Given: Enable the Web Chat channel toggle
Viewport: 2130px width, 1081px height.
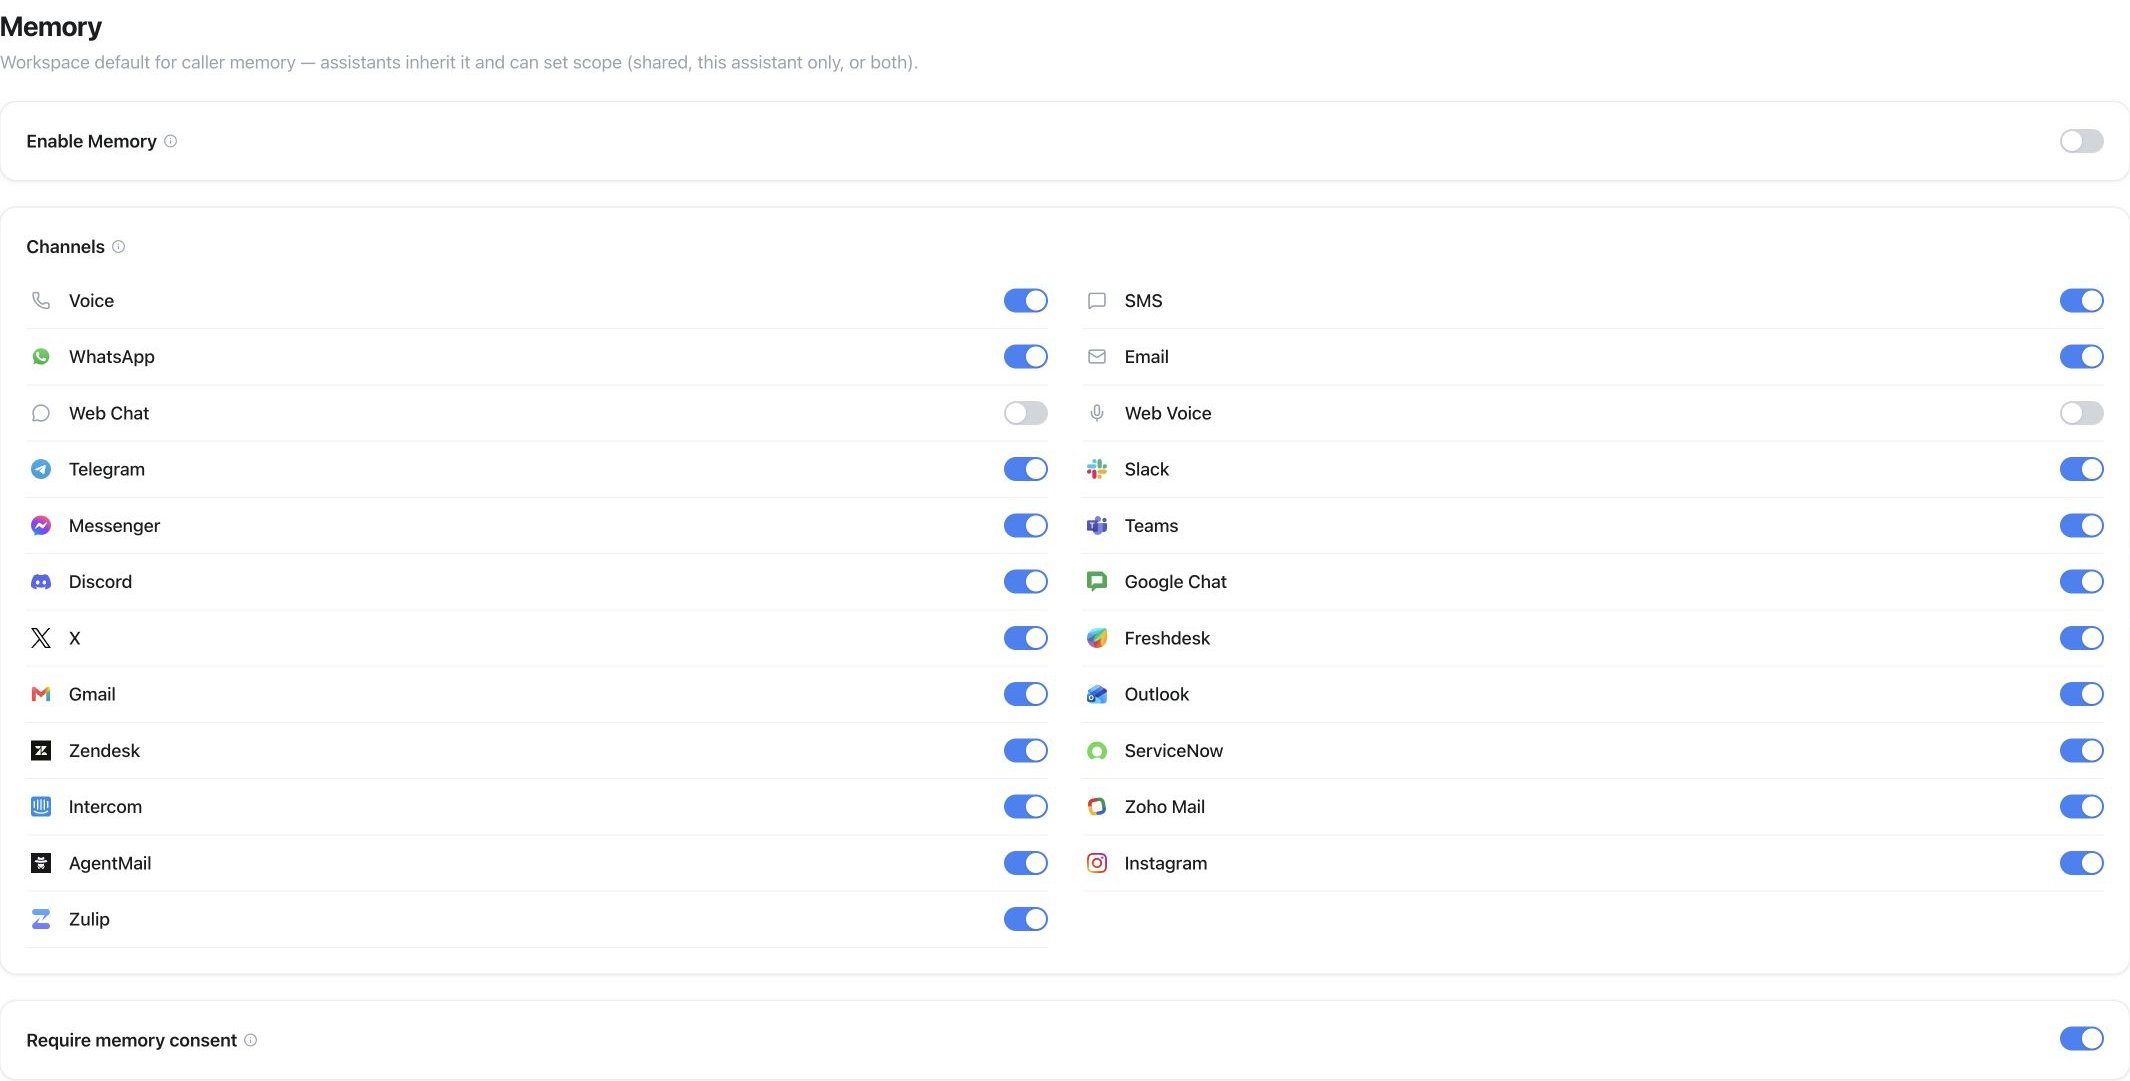Looking at the screenshot, I should click(1025, 413).
